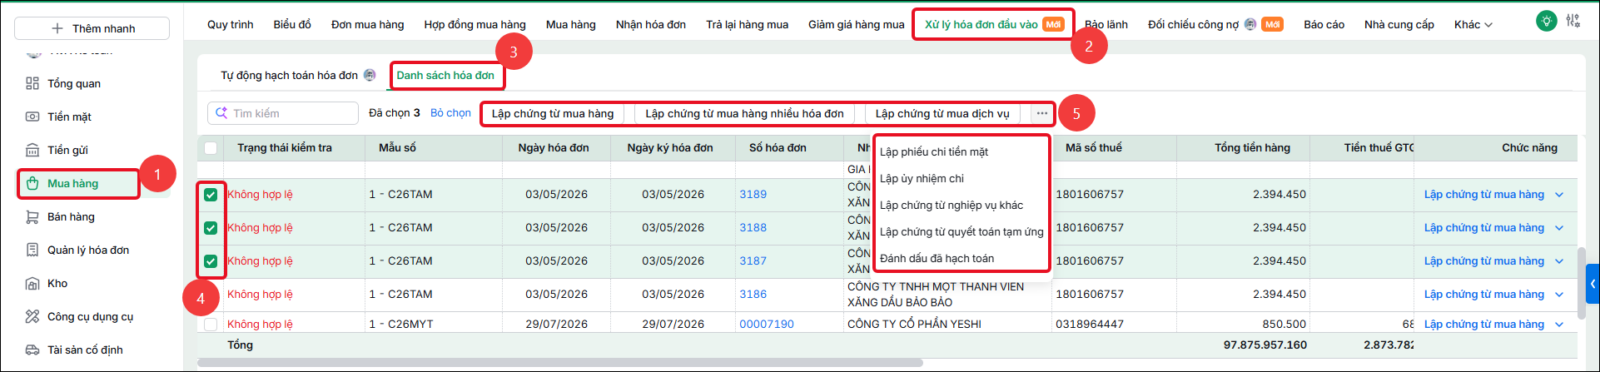Screen dimensions: 1600x372
Task: Click the Công cụ dụng cụ tools icon
Action: pyautogui.click(x=32, y=316)
